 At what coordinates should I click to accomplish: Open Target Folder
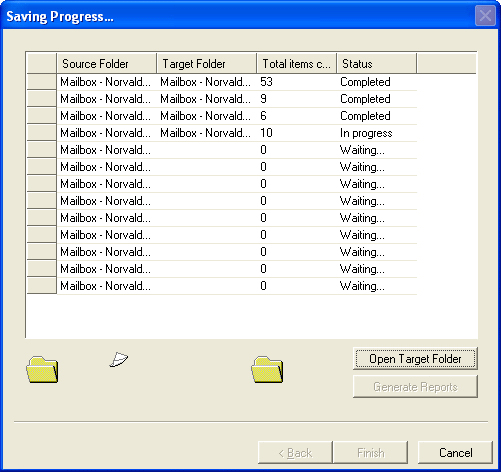pos(415,359)
